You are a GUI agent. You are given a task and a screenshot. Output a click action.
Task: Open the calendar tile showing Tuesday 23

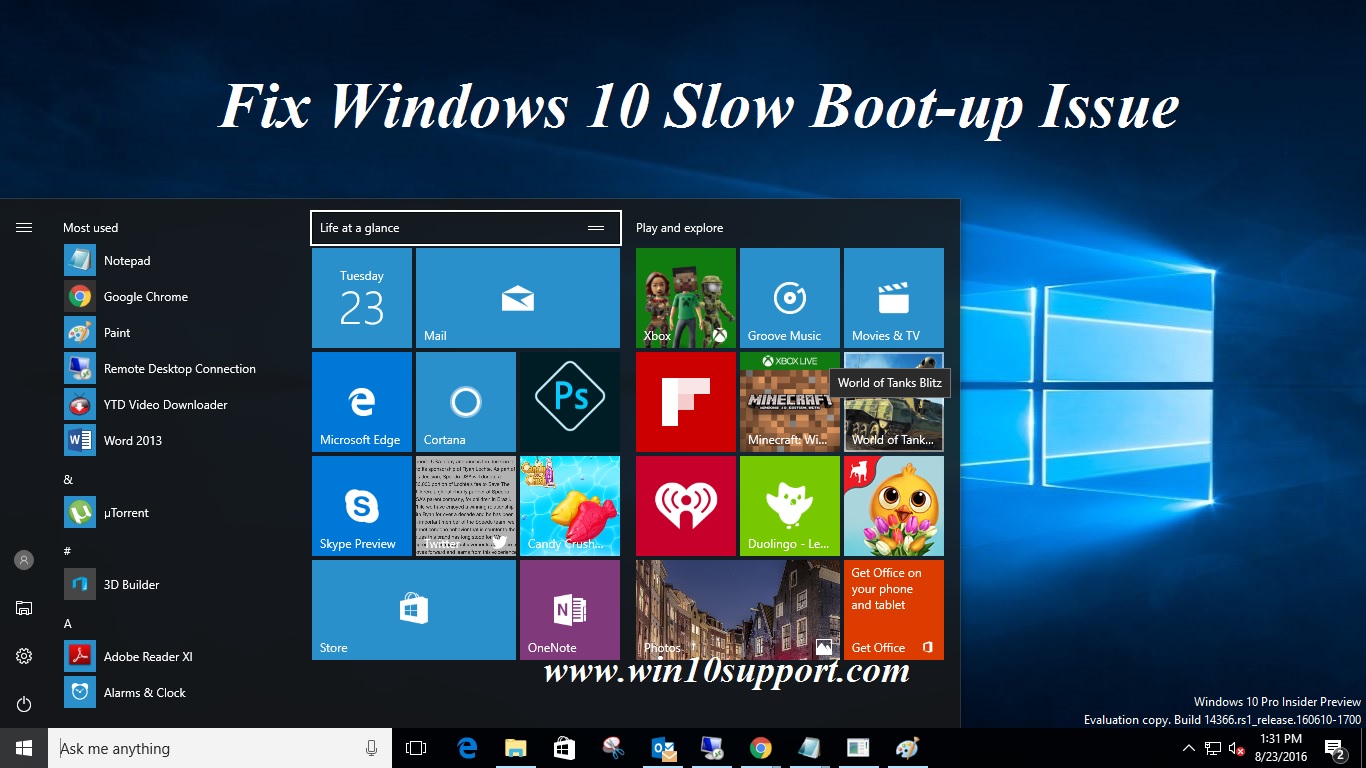(362, 298)
